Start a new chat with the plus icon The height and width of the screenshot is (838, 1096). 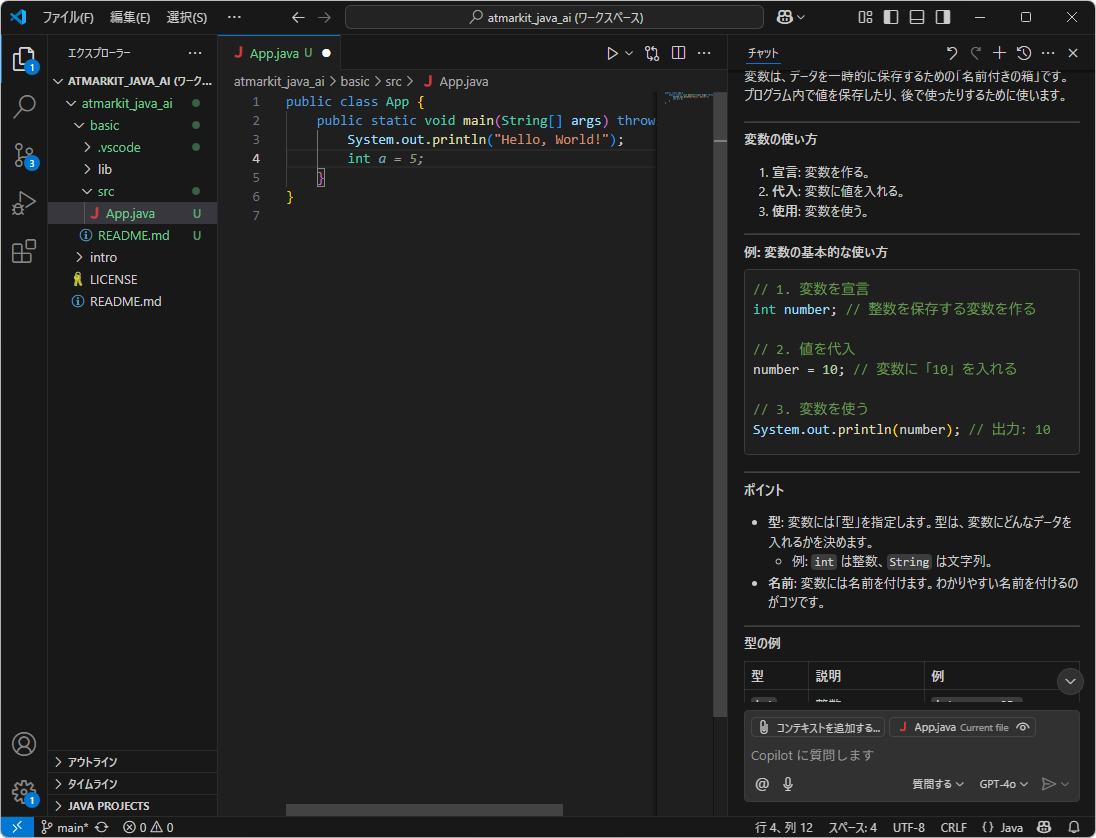pyautogui.click(x=997, y=52)
